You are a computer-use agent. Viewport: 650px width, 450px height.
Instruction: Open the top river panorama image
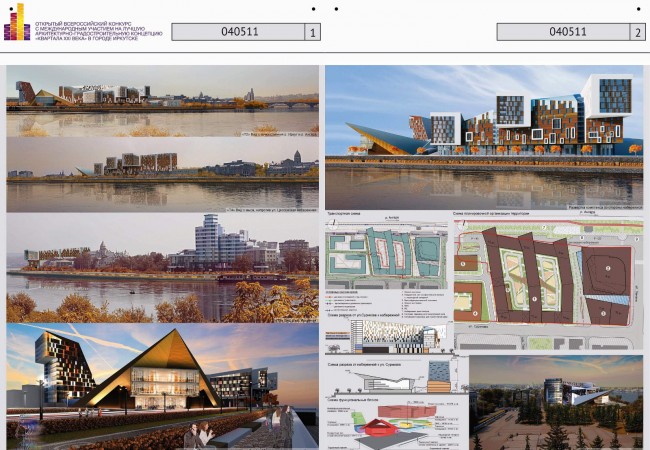pyautogui.click(x=162, y=101)
